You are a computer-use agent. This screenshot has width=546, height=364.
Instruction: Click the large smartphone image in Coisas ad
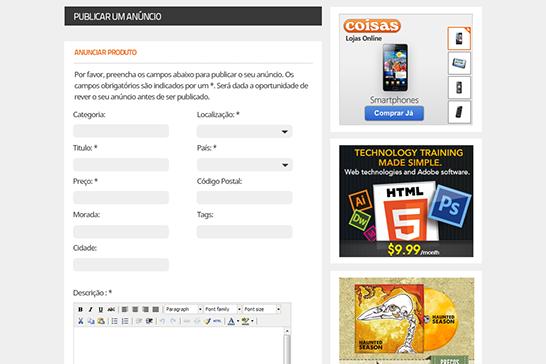point(395,68)
